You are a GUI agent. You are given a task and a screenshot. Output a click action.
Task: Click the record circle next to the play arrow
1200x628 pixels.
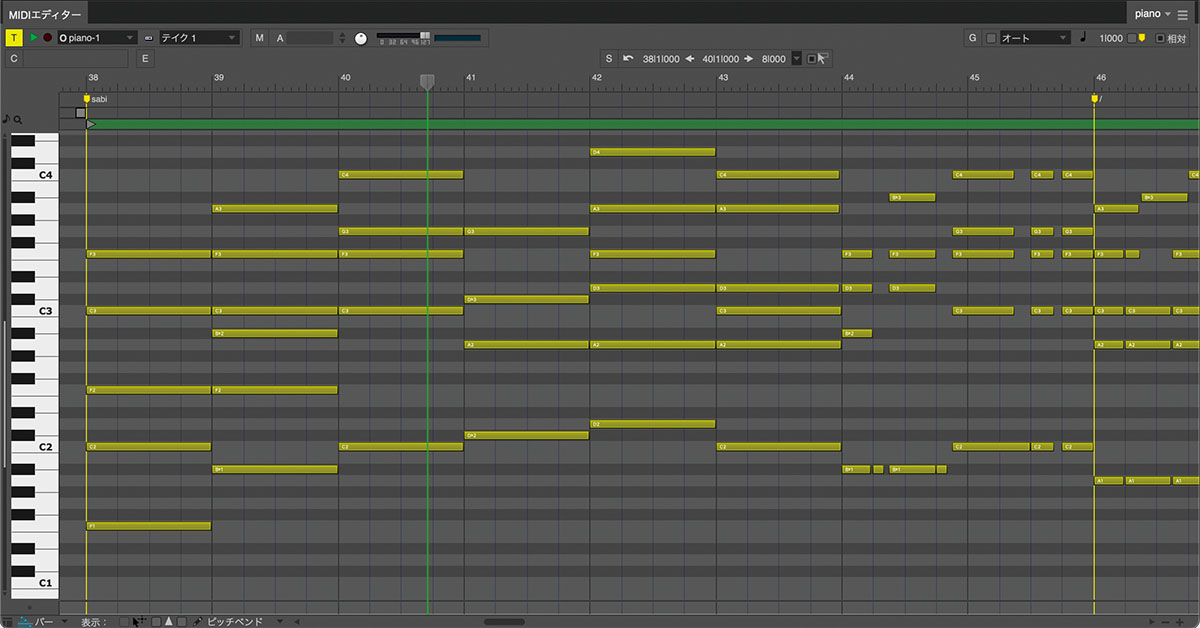coord(47,36)
